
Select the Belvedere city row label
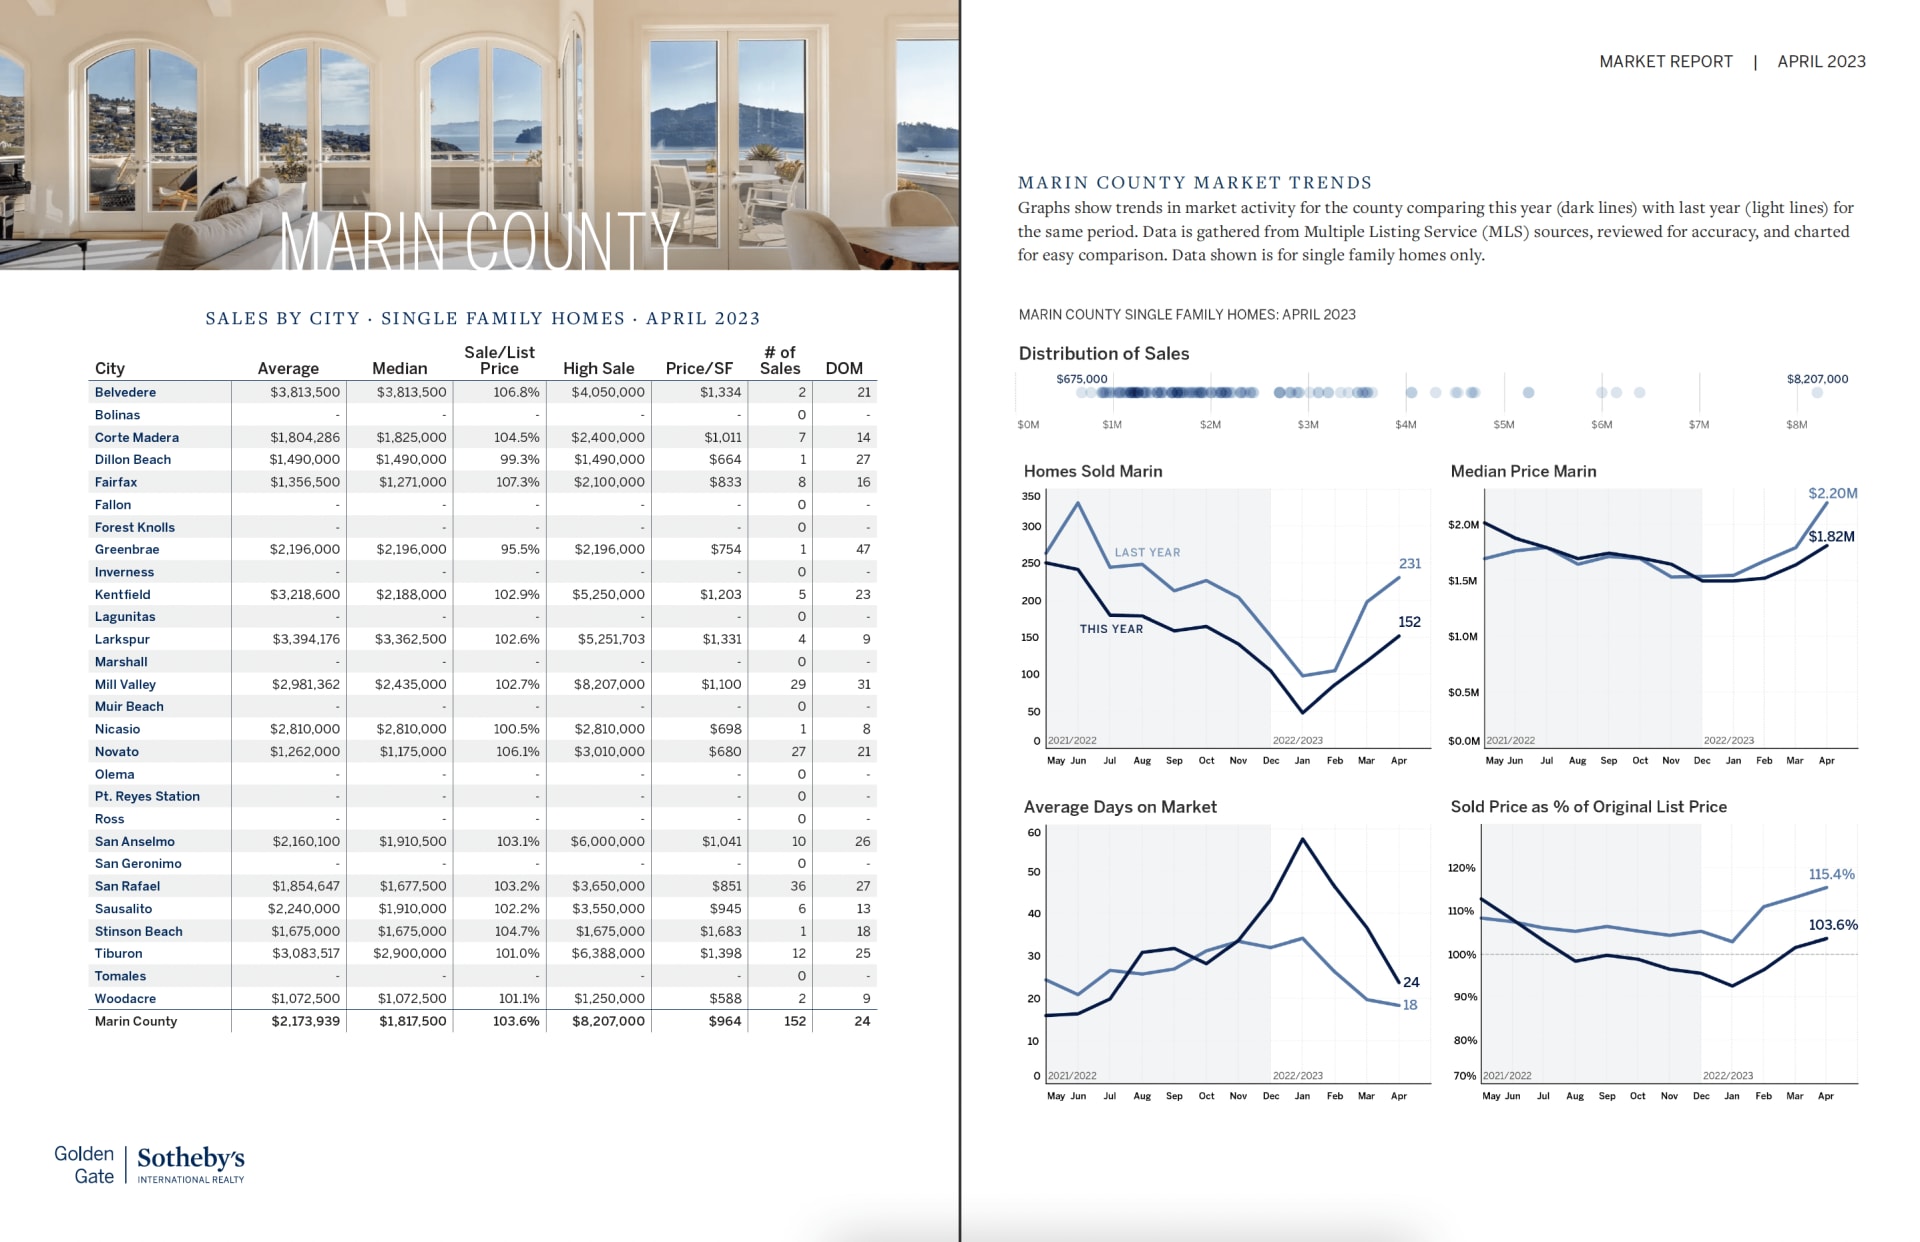[125, 392]
